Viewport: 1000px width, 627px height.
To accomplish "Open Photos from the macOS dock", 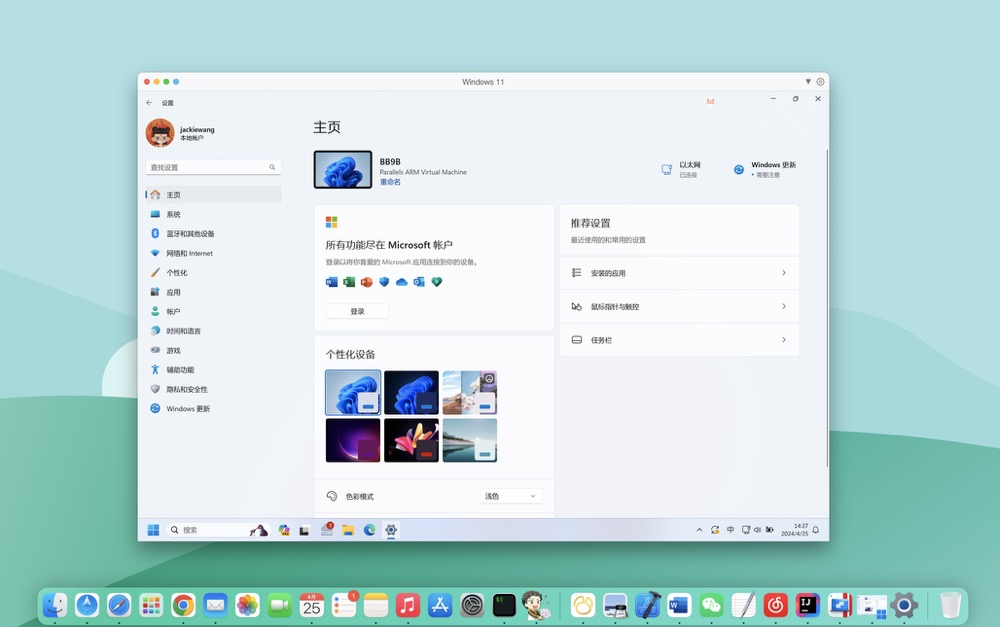I will [x=247, y=605].
